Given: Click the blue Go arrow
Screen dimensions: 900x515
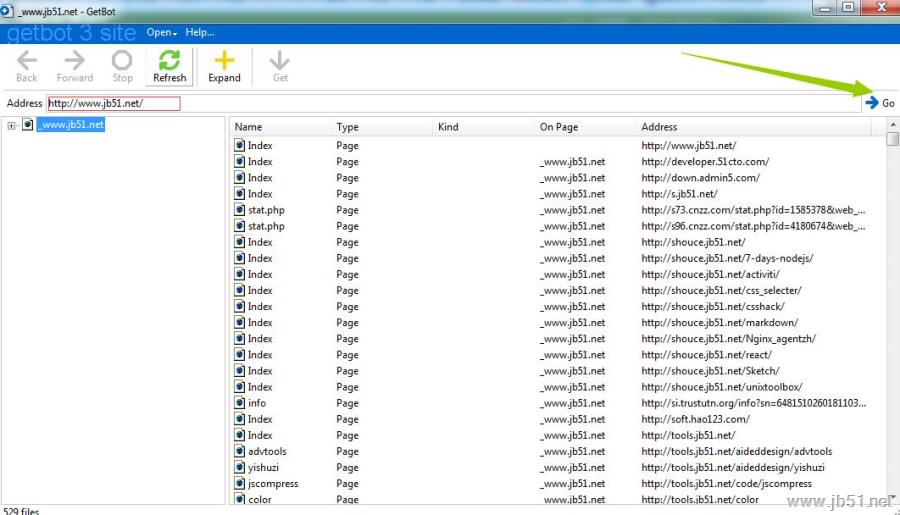Looking at the screenshot, I should [872, 103].
